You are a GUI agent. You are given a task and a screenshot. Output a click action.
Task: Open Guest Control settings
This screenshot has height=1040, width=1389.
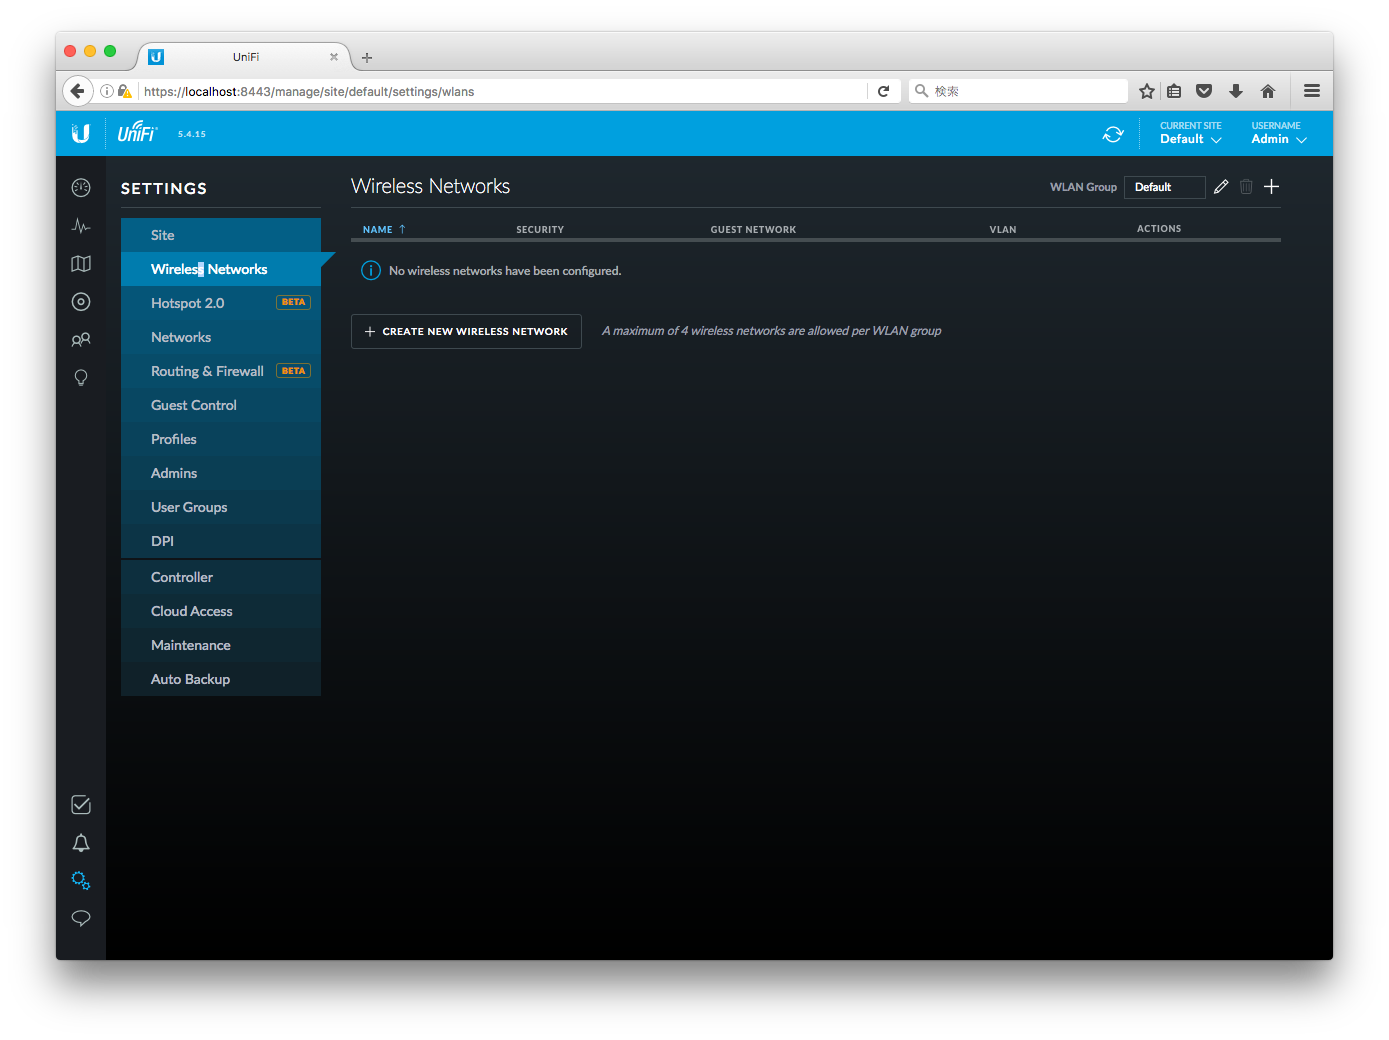coord(221,405)
